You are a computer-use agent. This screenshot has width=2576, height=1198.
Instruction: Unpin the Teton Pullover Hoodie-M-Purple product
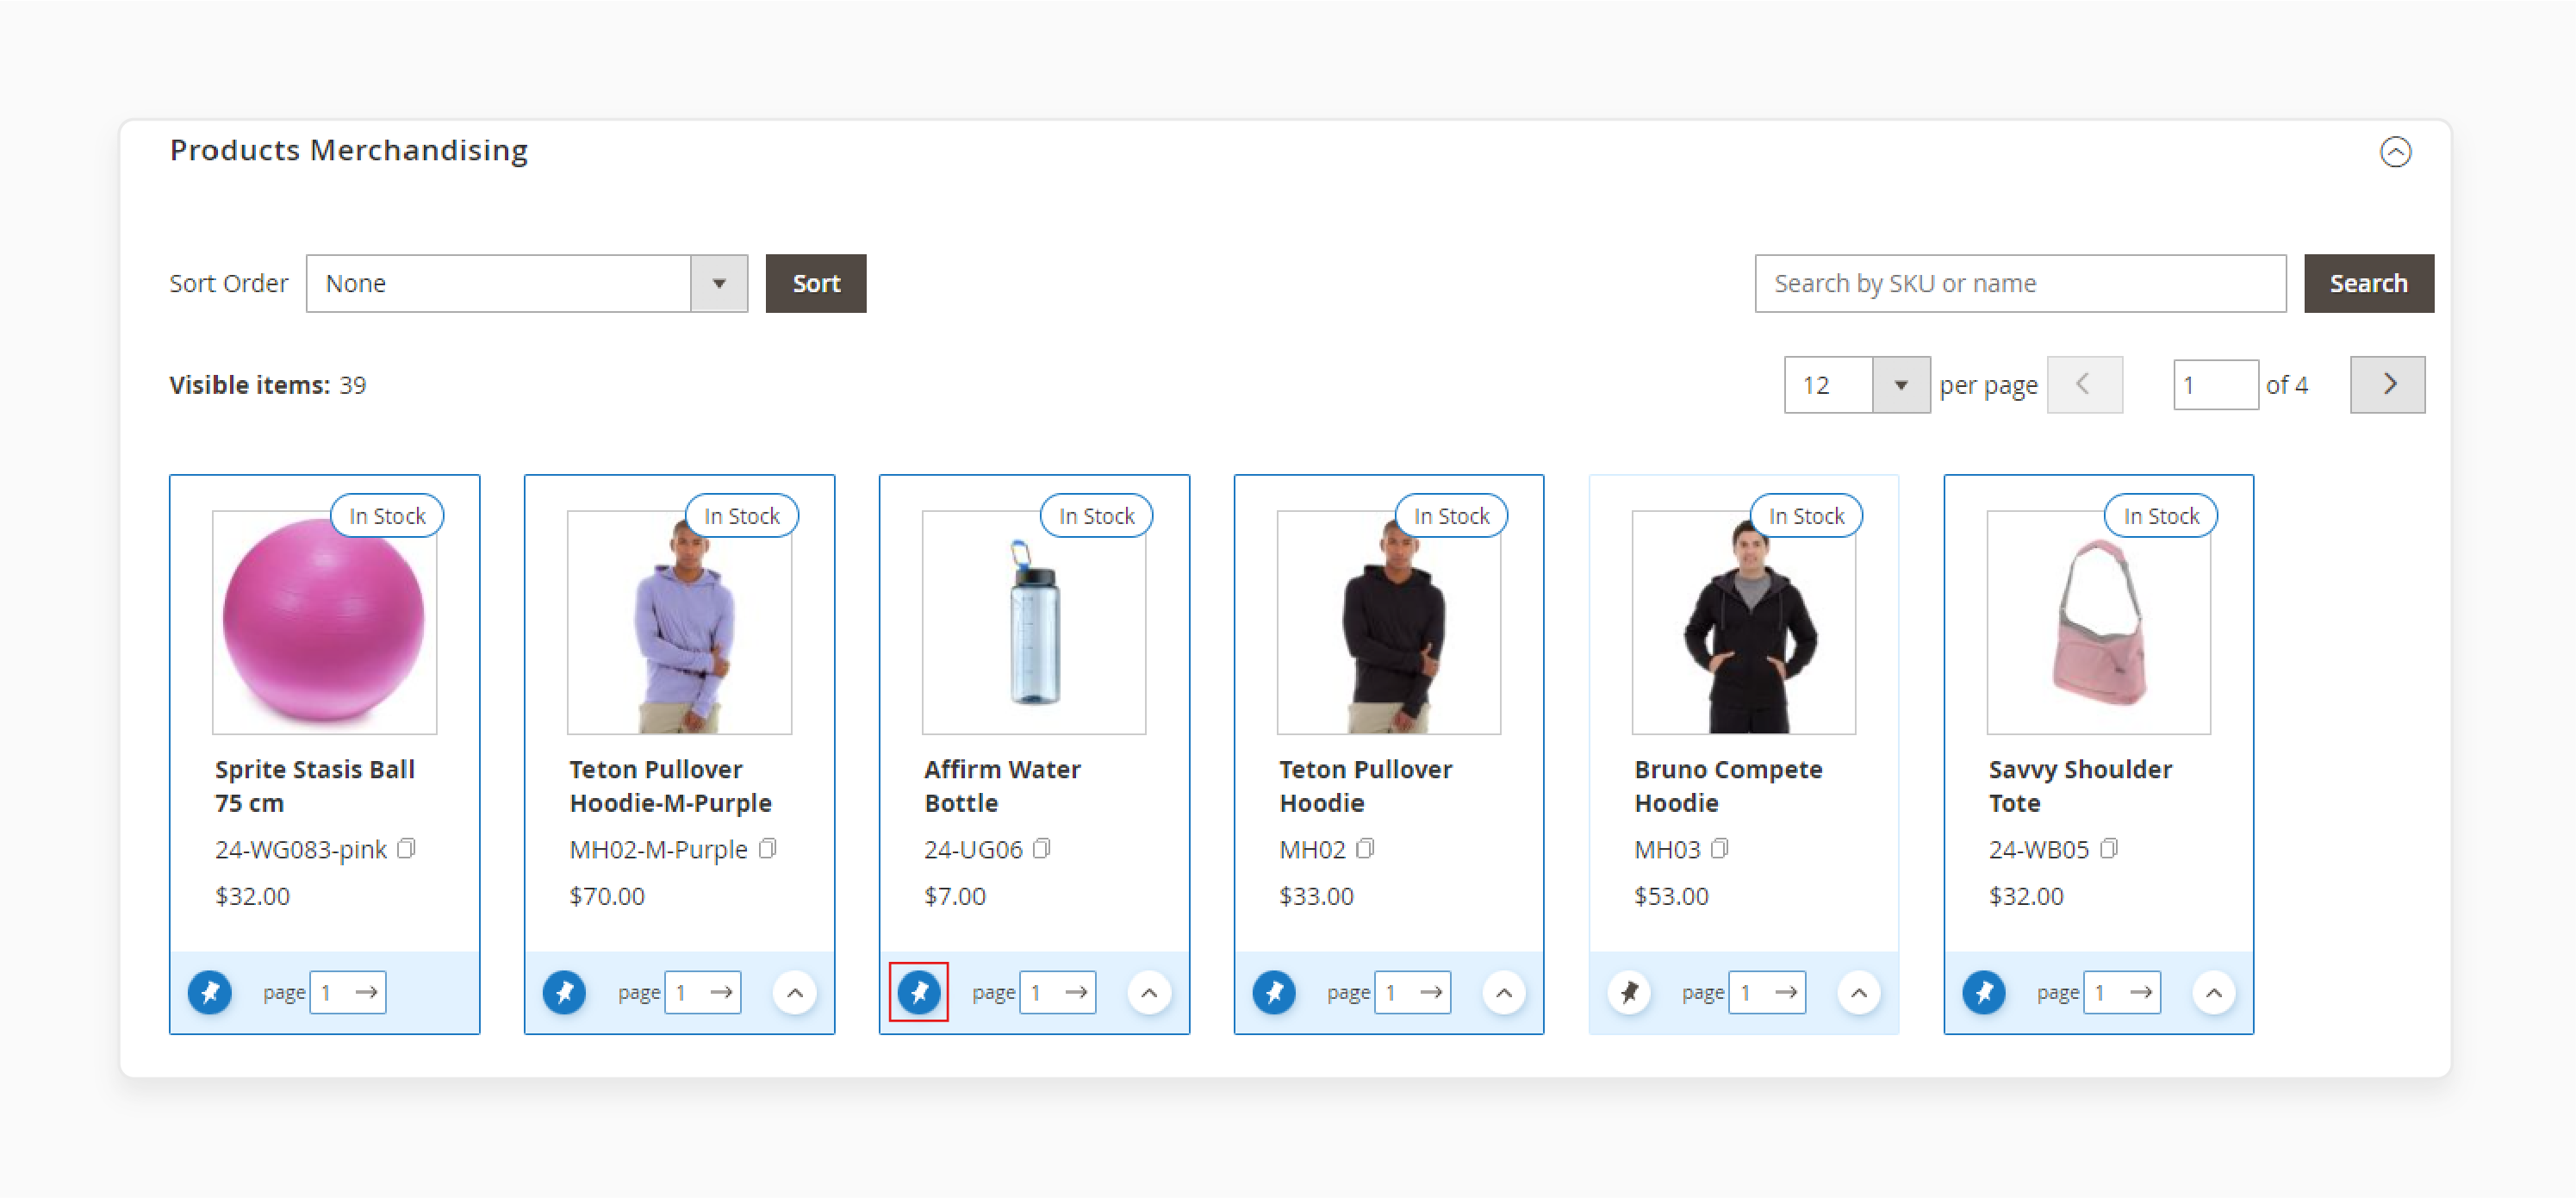[x=565, y=992]
